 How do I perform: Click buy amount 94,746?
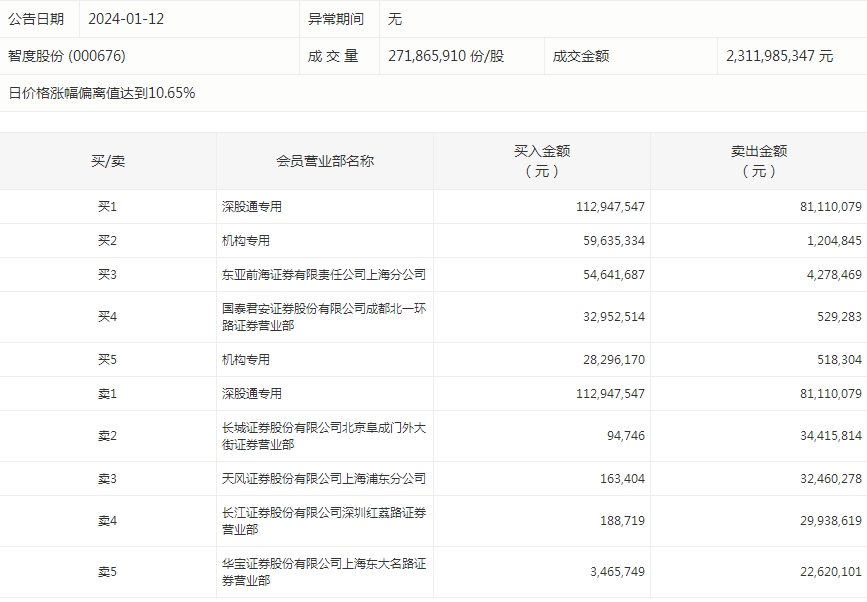[x=626, y=436]
